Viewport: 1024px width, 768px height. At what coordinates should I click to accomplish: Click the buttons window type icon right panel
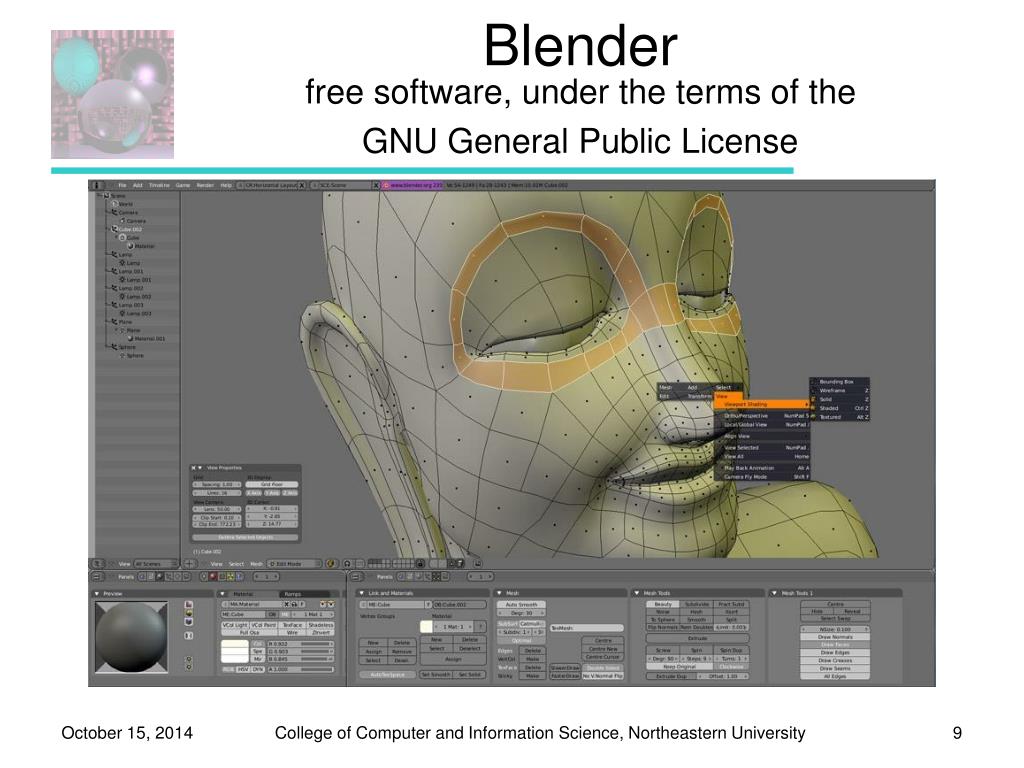point(356,577)
